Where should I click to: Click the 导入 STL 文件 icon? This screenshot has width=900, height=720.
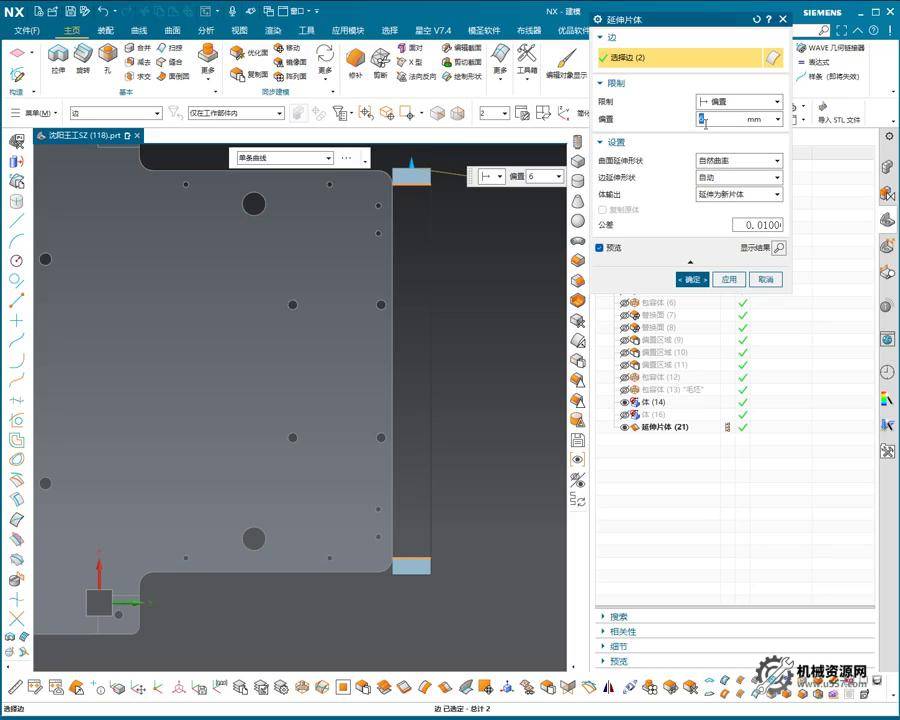click(x=823, y=106)
